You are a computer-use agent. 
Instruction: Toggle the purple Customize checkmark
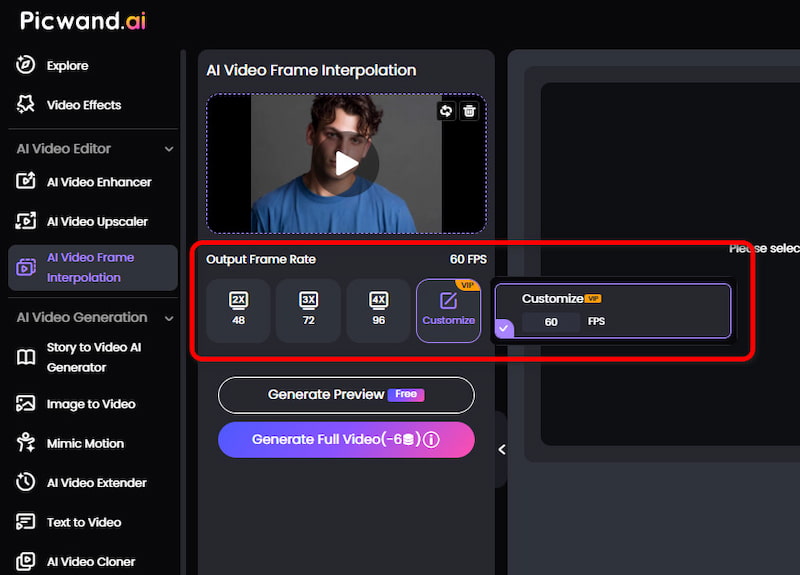click(x=504, y=328)
